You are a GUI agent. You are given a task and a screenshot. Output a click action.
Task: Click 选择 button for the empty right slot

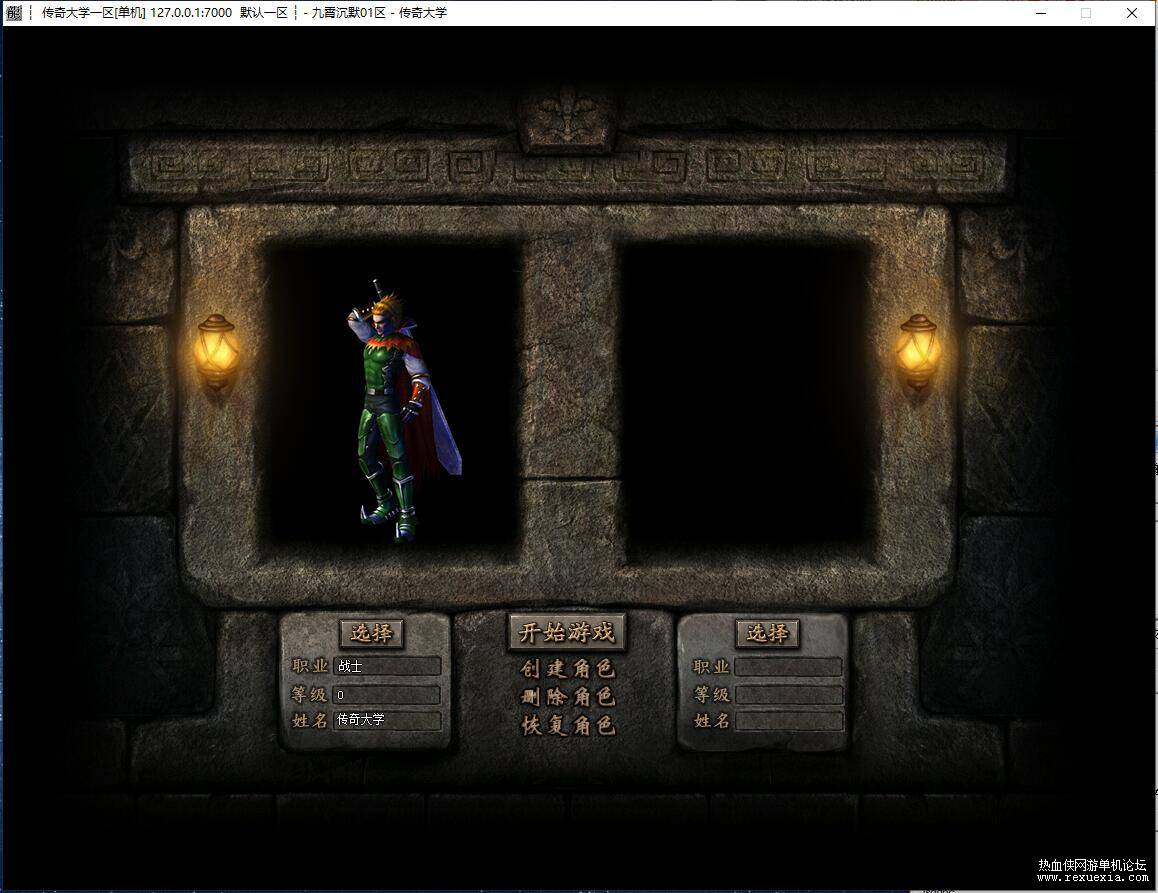coord(767,633)
